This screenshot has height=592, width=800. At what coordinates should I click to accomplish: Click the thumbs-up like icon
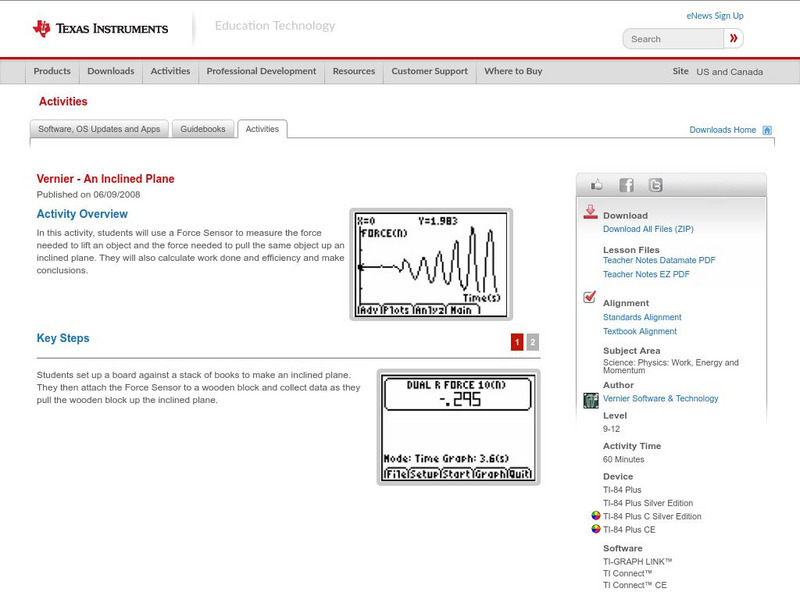pos(597,185)
